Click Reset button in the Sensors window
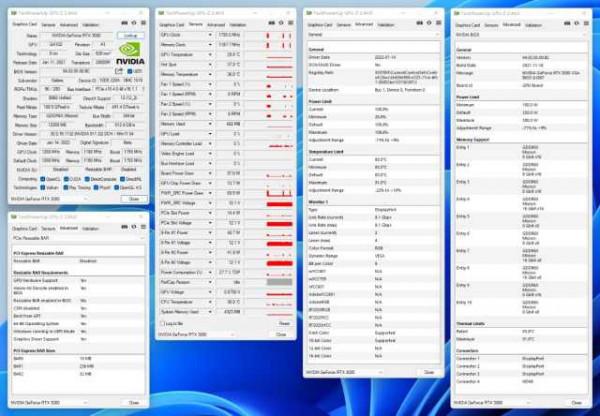The height and width of the screenshot is (416, 600). [x=284, y=324]
